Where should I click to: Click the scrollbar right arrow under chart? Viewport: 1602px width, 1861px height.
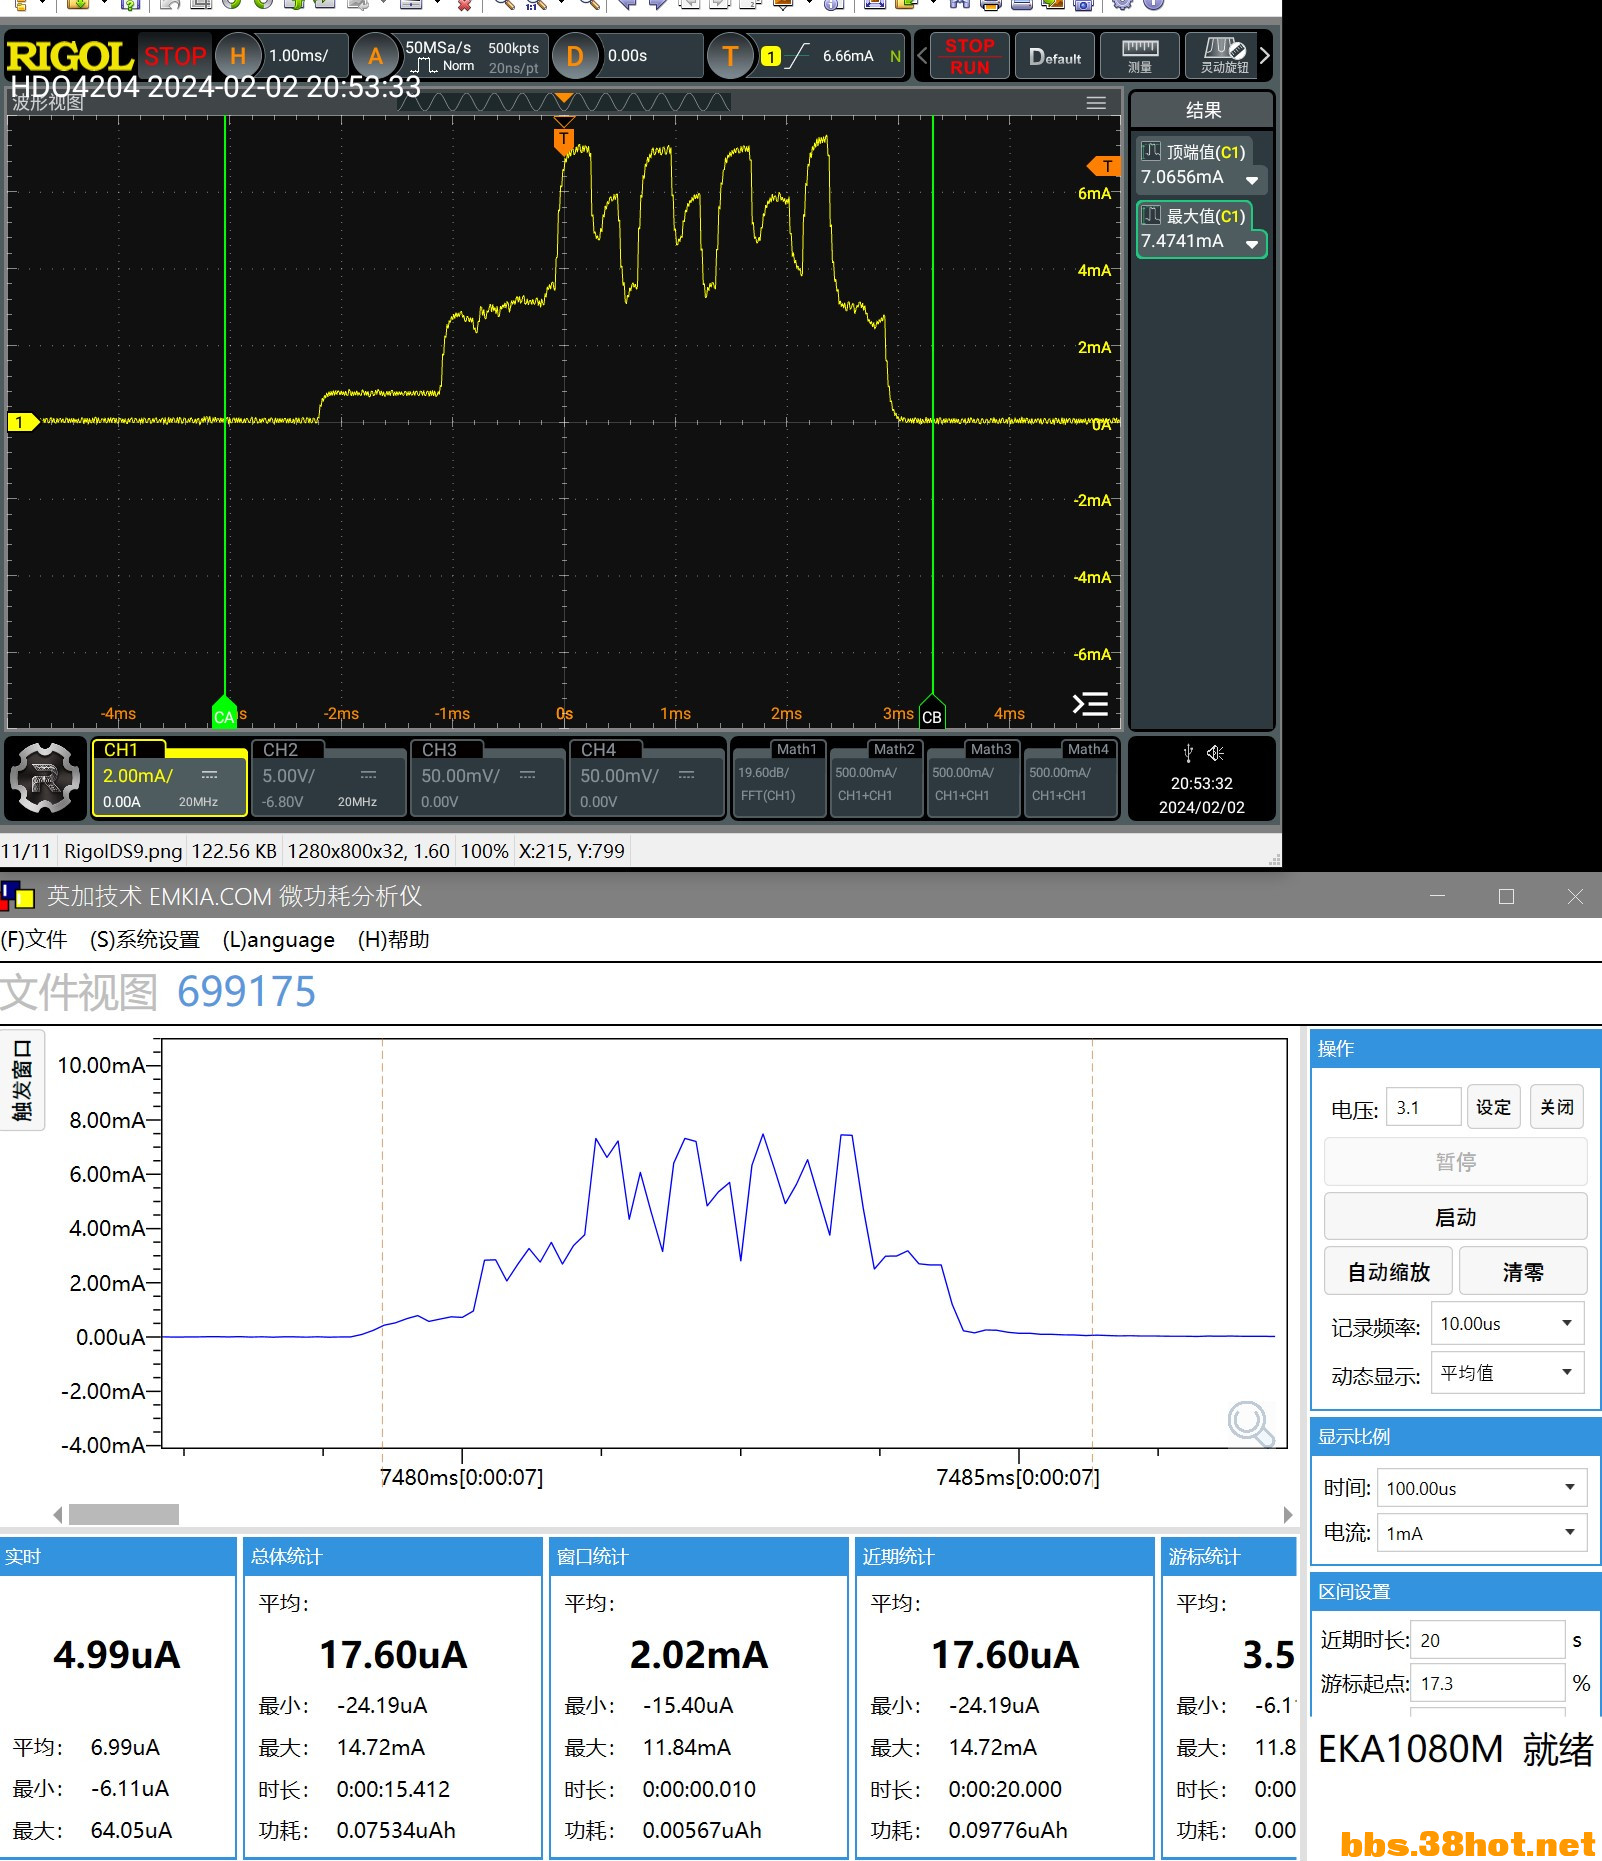point(1288,1514)
